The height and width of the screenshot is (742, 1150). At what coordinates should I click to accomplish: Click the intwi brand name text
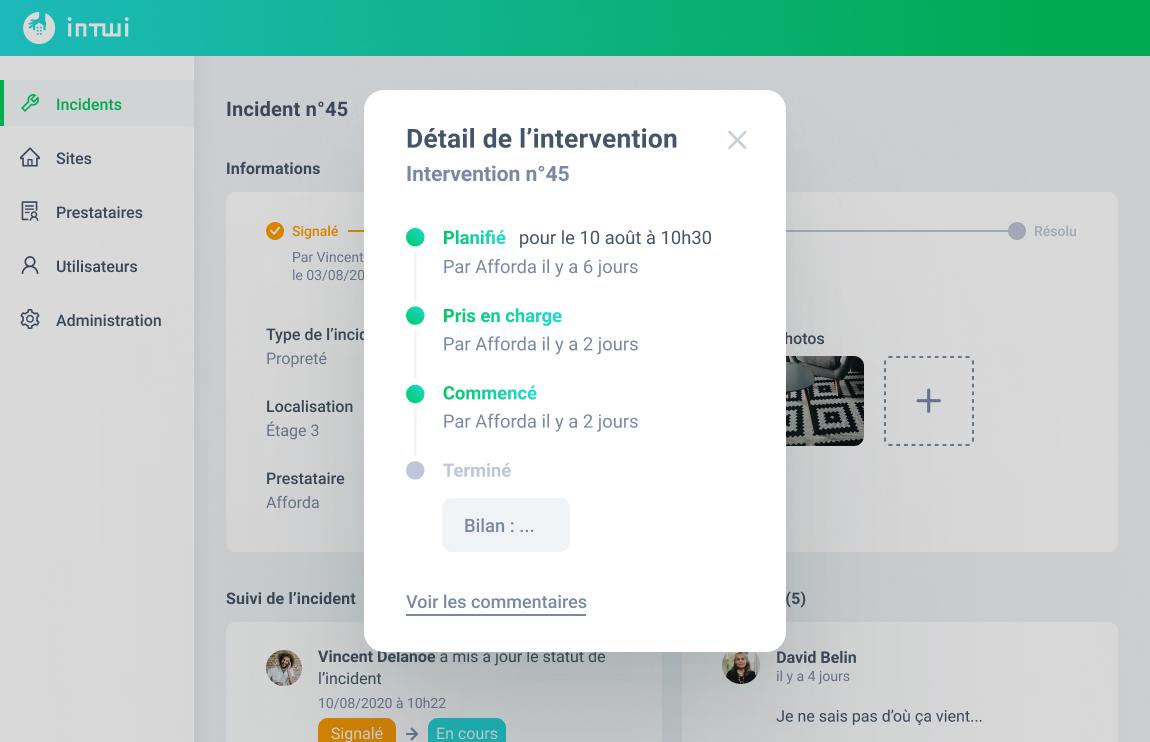coord(98,28)
